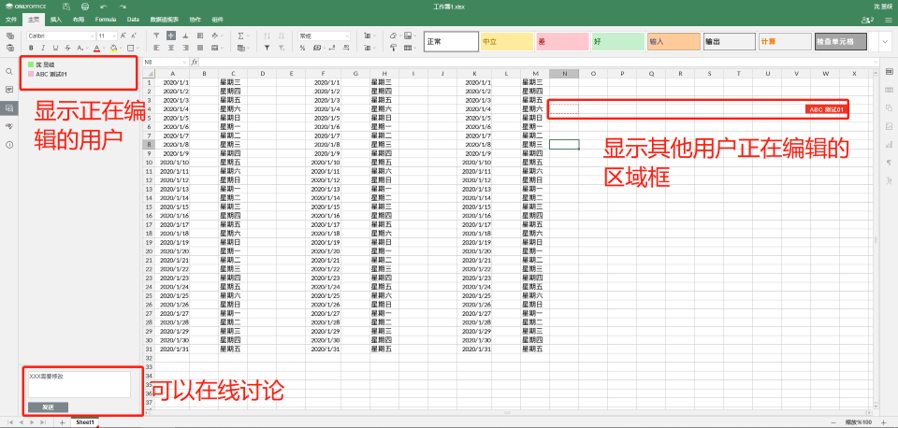Select the Sheet1 worksheet tab
Viewport: 898px width, 428px height.
(x=86, y=422)
